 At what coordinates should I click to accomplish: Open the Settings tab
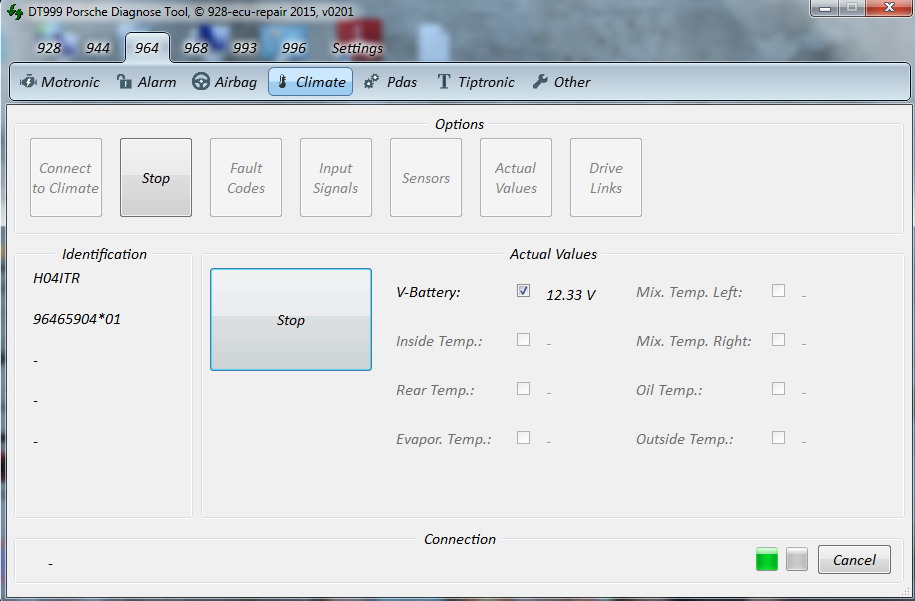[357, 48]
